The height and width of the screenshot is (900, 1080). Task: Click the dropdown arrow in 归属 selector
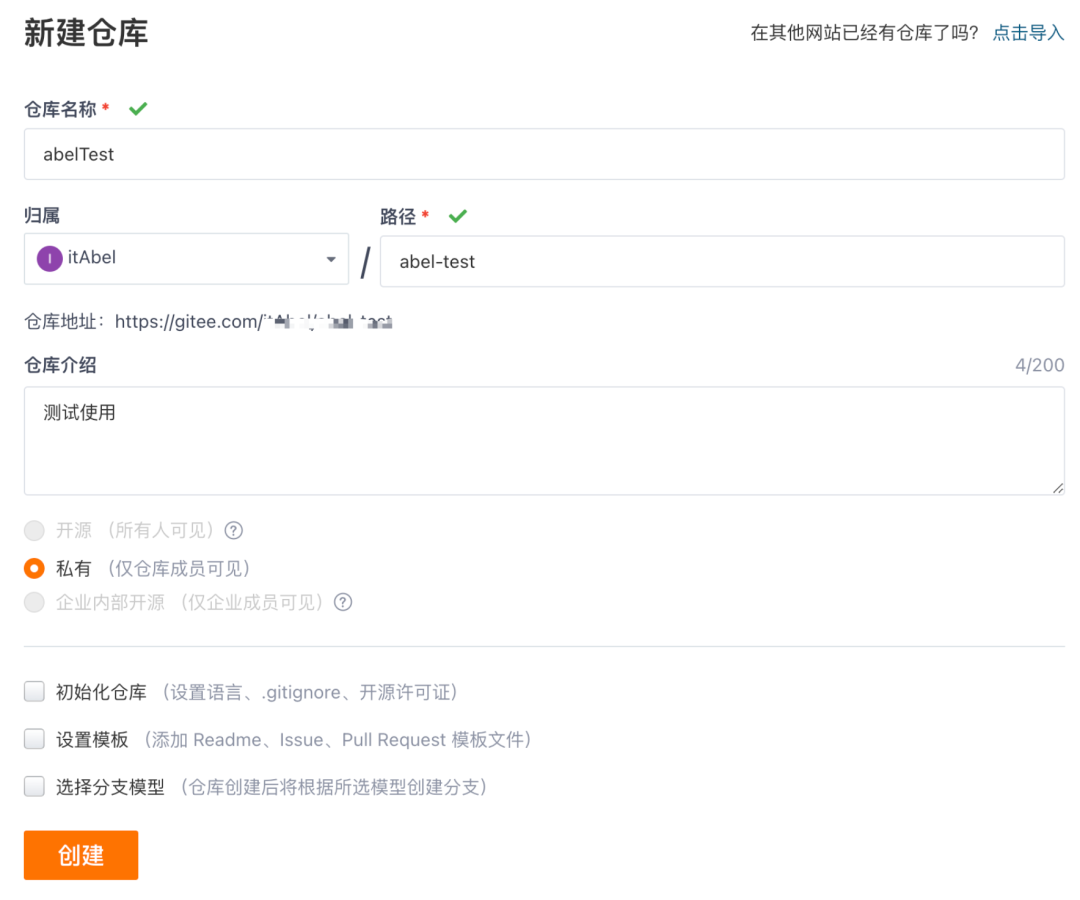tap(331, 260)
